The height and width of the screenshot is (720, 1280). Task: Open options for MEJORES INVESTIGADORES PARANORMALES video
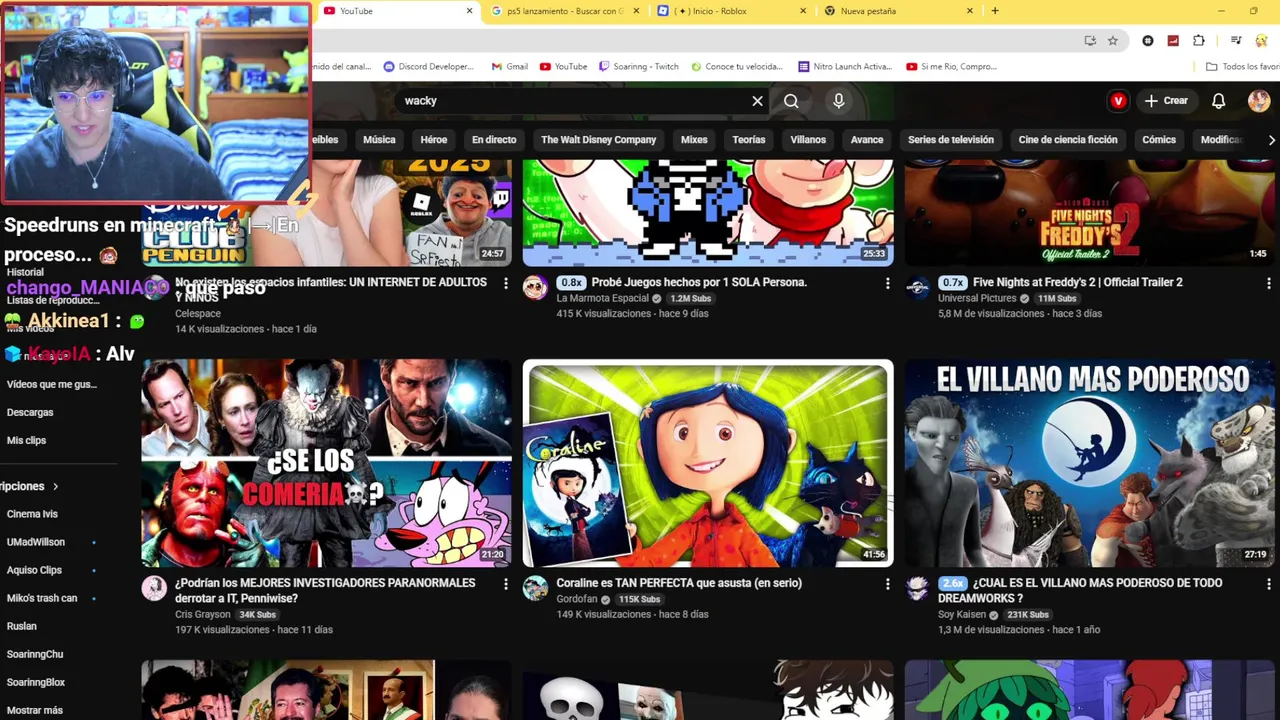pyautogui.click(x=505, y=584)
